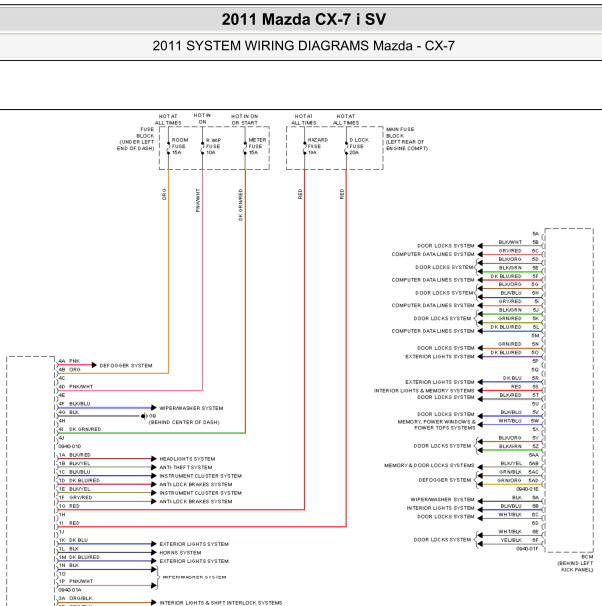Click DEFOGGER SYSTEM next to 4A PNK
The width and height of the screenshot is (602, 606).
(x=126, y=366)
